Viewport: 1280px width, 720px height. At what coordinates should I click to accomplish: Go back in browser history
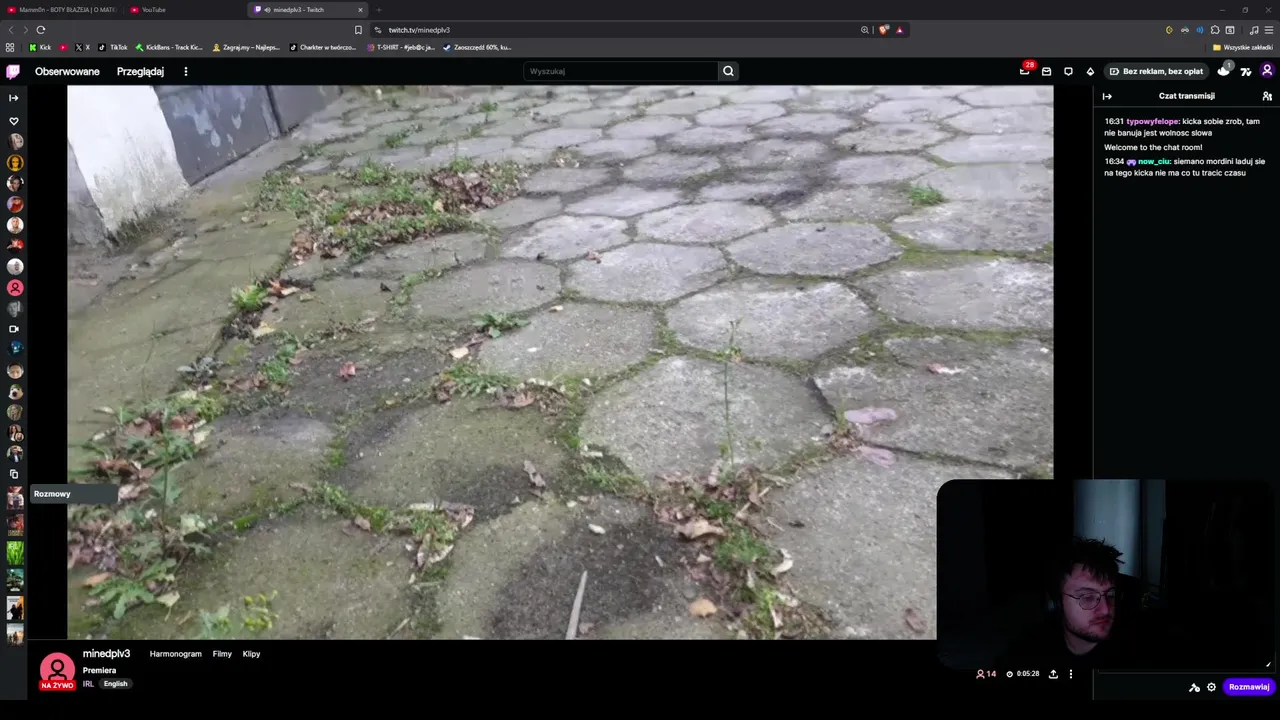(11, 30)
